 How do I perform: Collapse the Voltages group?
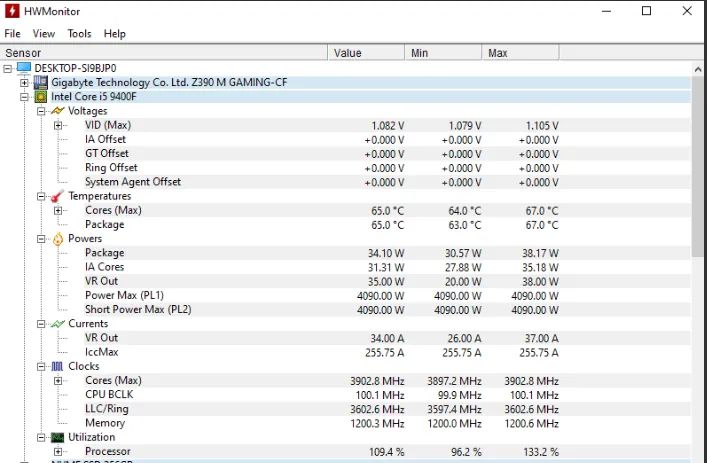pos(41,111)
